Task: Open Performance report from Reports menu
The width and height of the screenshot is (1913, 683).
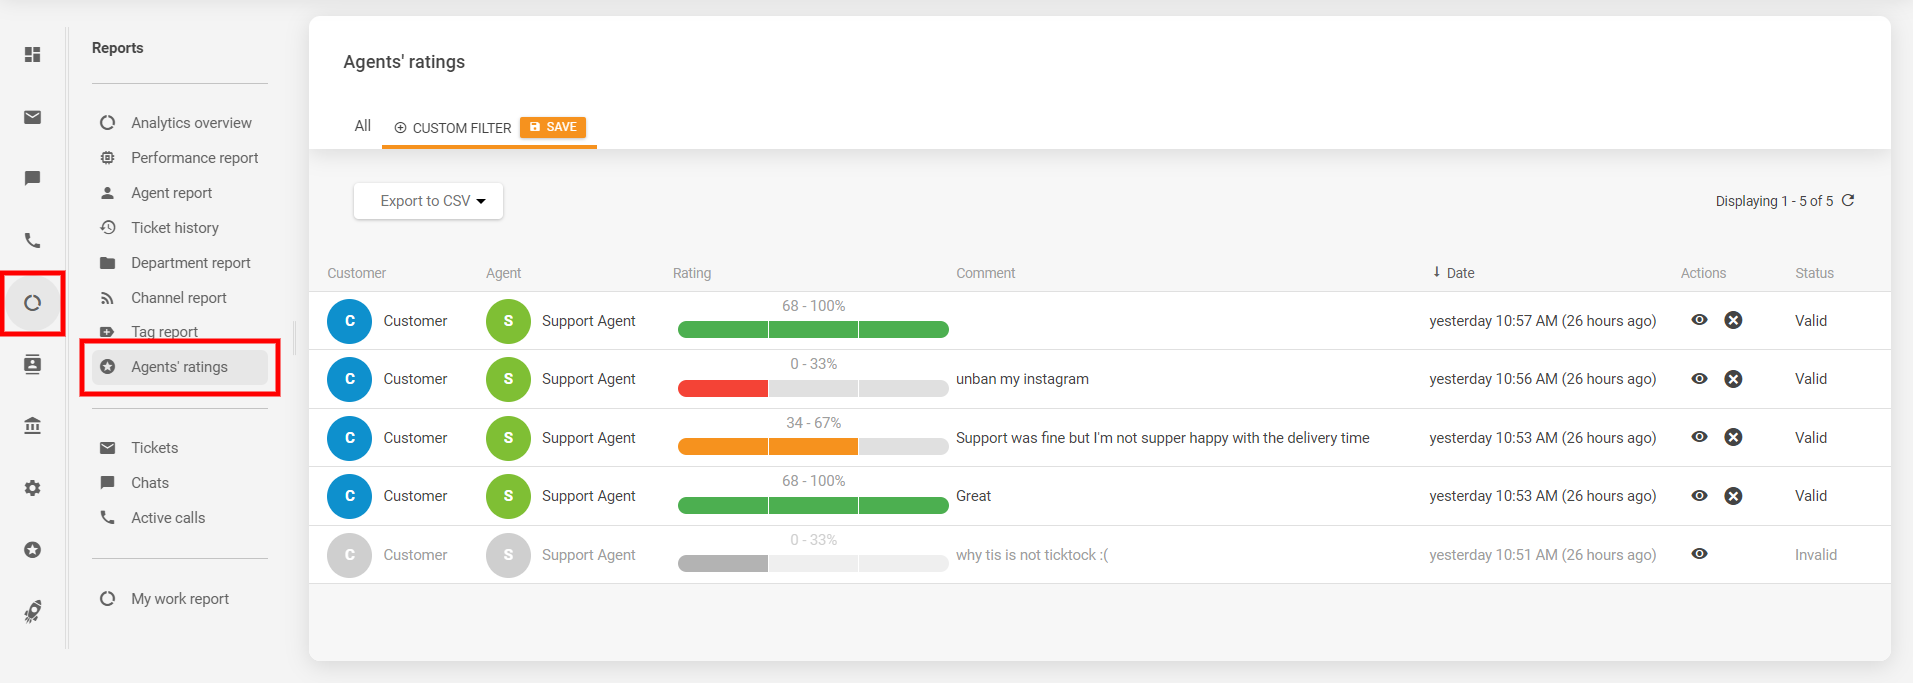Action: click(x=194, y=158)
